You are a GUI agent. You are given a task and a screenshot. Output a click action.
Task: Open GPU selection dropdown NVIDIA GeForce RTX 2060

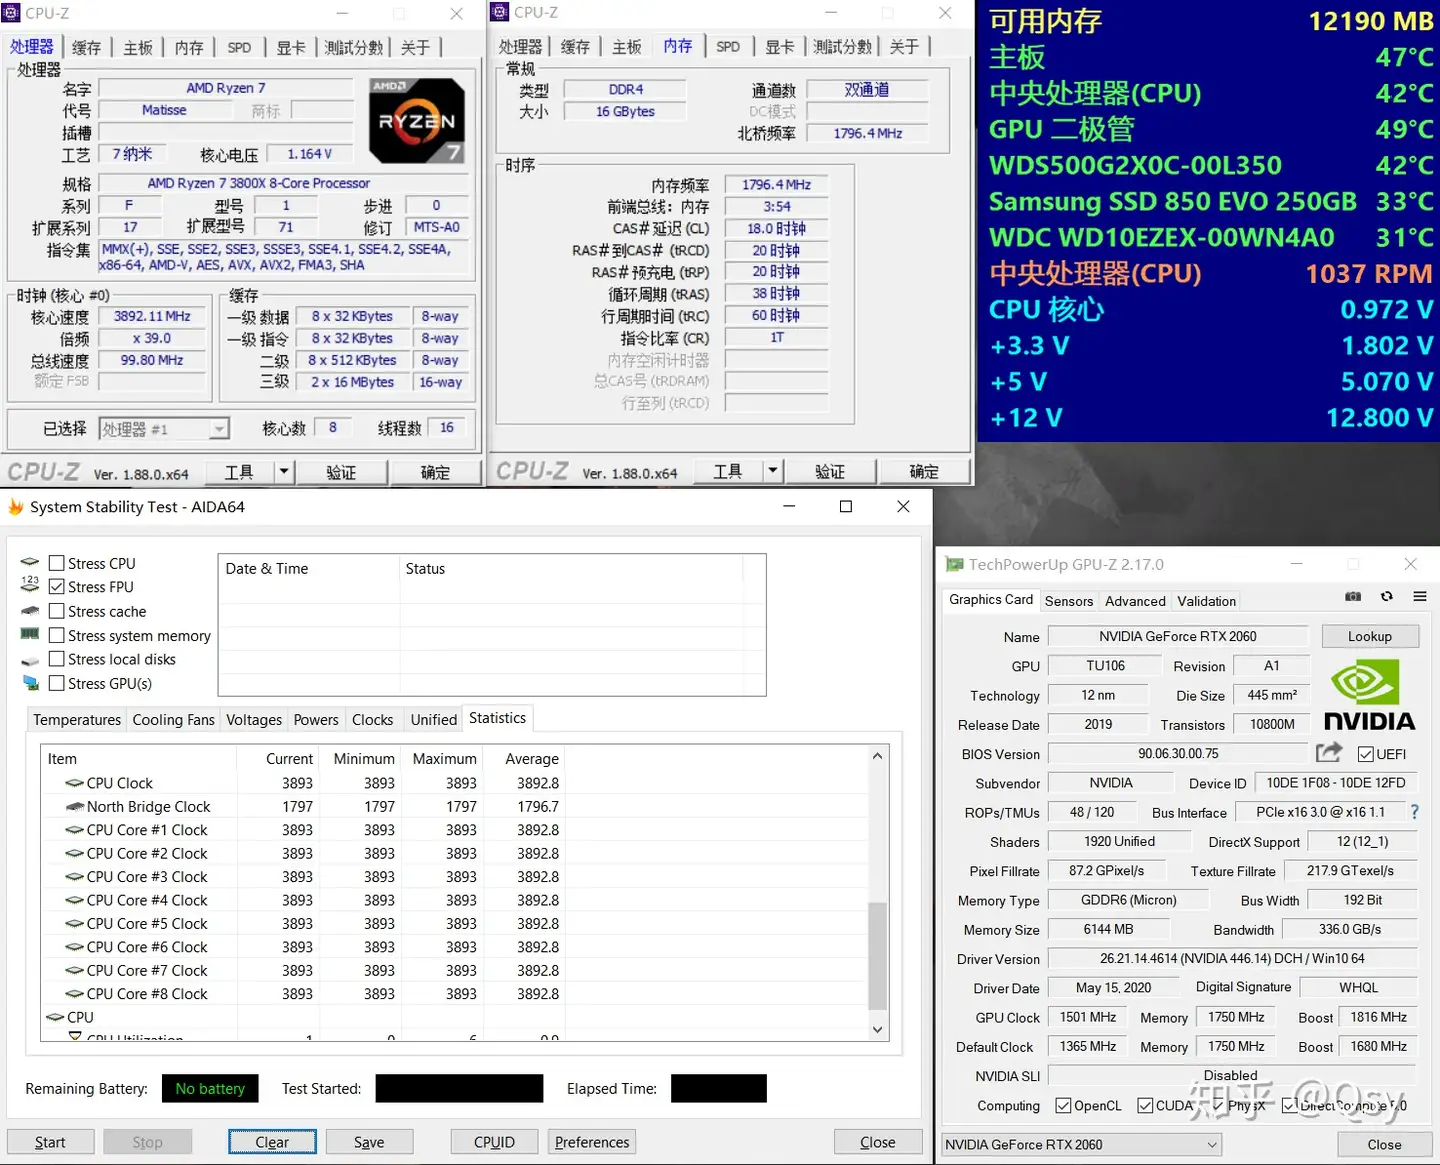coord(1082,1144)
